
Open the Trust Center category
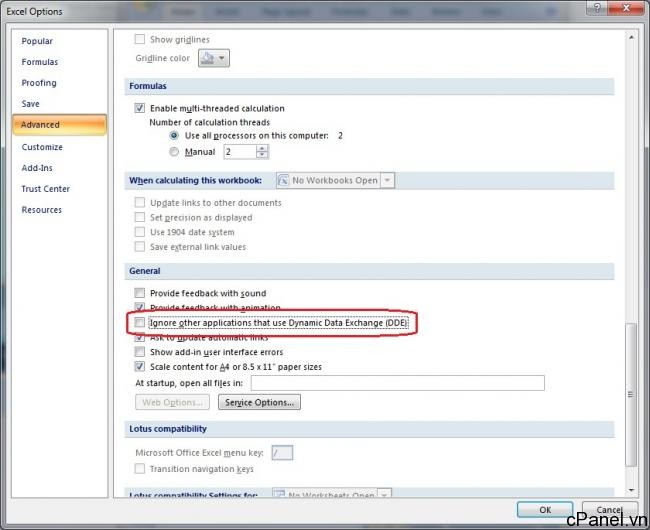pyautogui.click(x=46, y=189)
